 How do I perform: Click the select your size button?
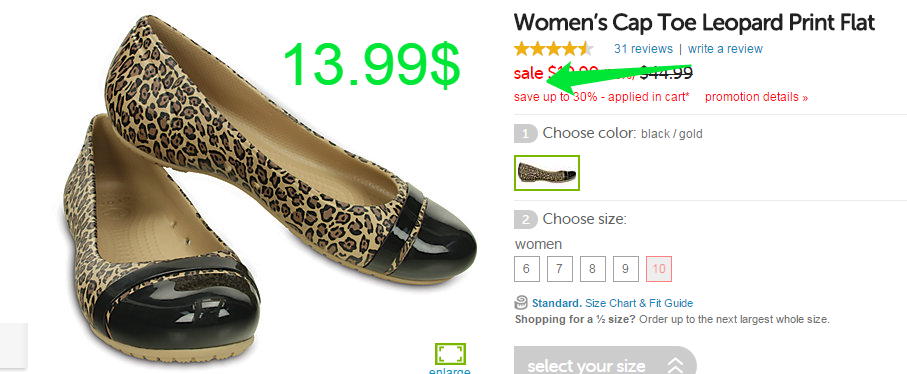coord(605,361)
